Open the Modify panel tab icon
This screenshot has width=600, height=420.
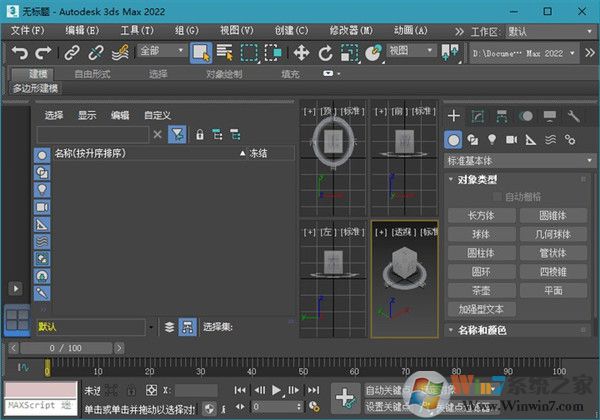478,116
